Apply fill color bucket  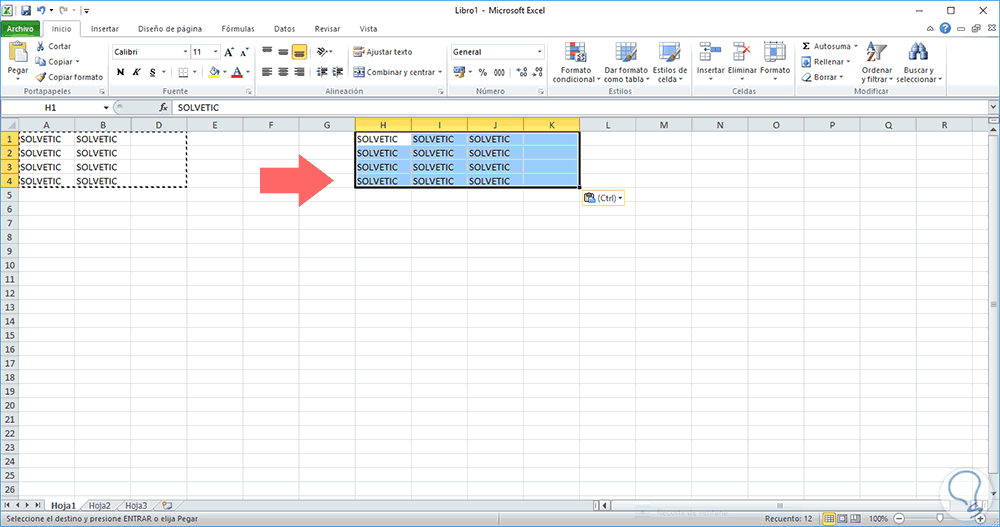(x=214, y=72)
